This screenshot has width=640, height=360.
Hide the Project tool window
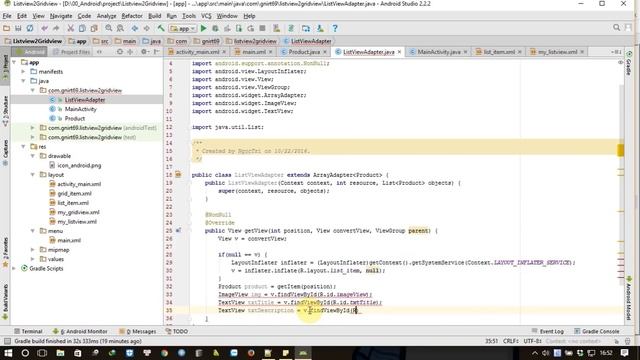(157, 52)
